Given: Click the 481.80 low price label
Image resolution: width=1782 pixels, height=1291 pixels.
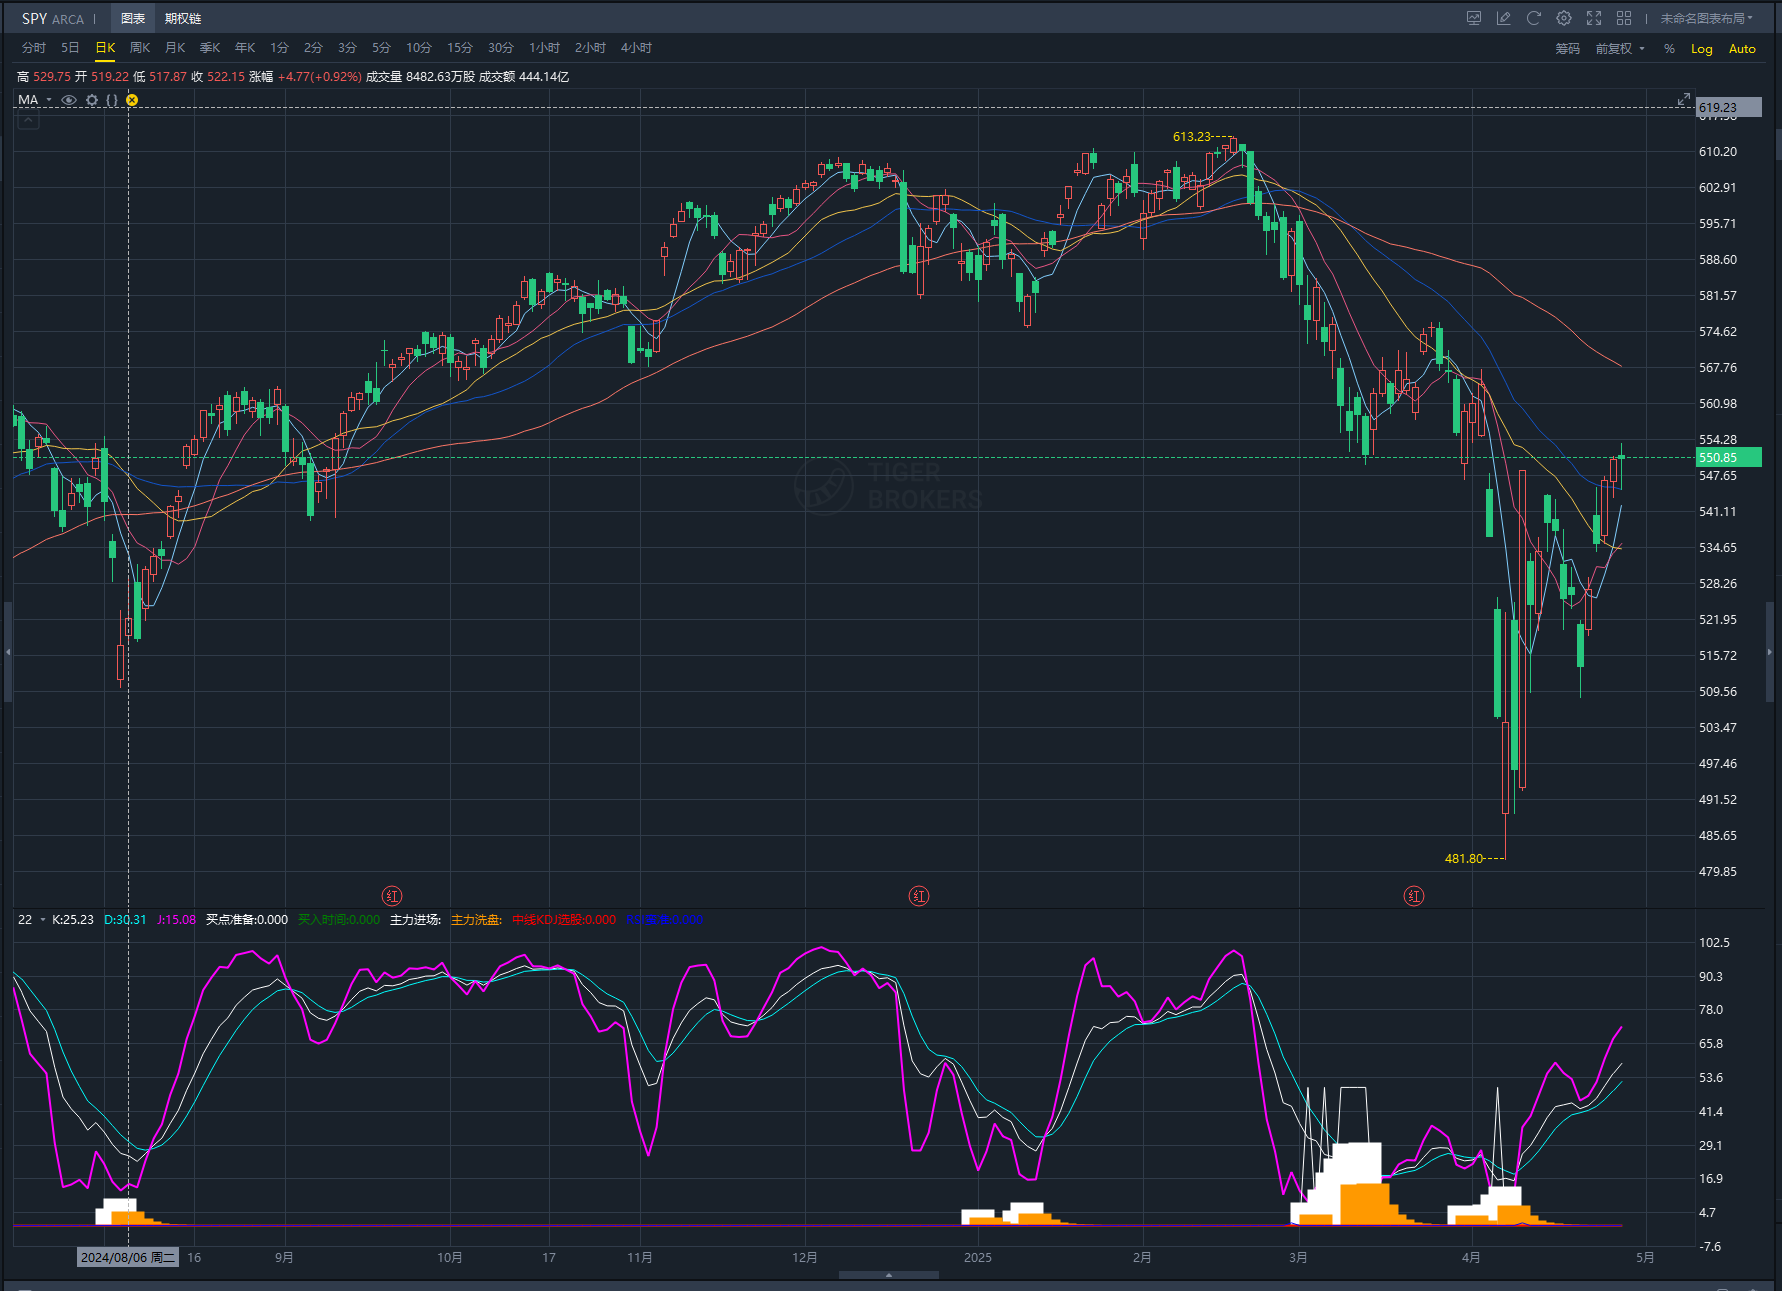Looking at the screenshot, I should click(1464, 858).
